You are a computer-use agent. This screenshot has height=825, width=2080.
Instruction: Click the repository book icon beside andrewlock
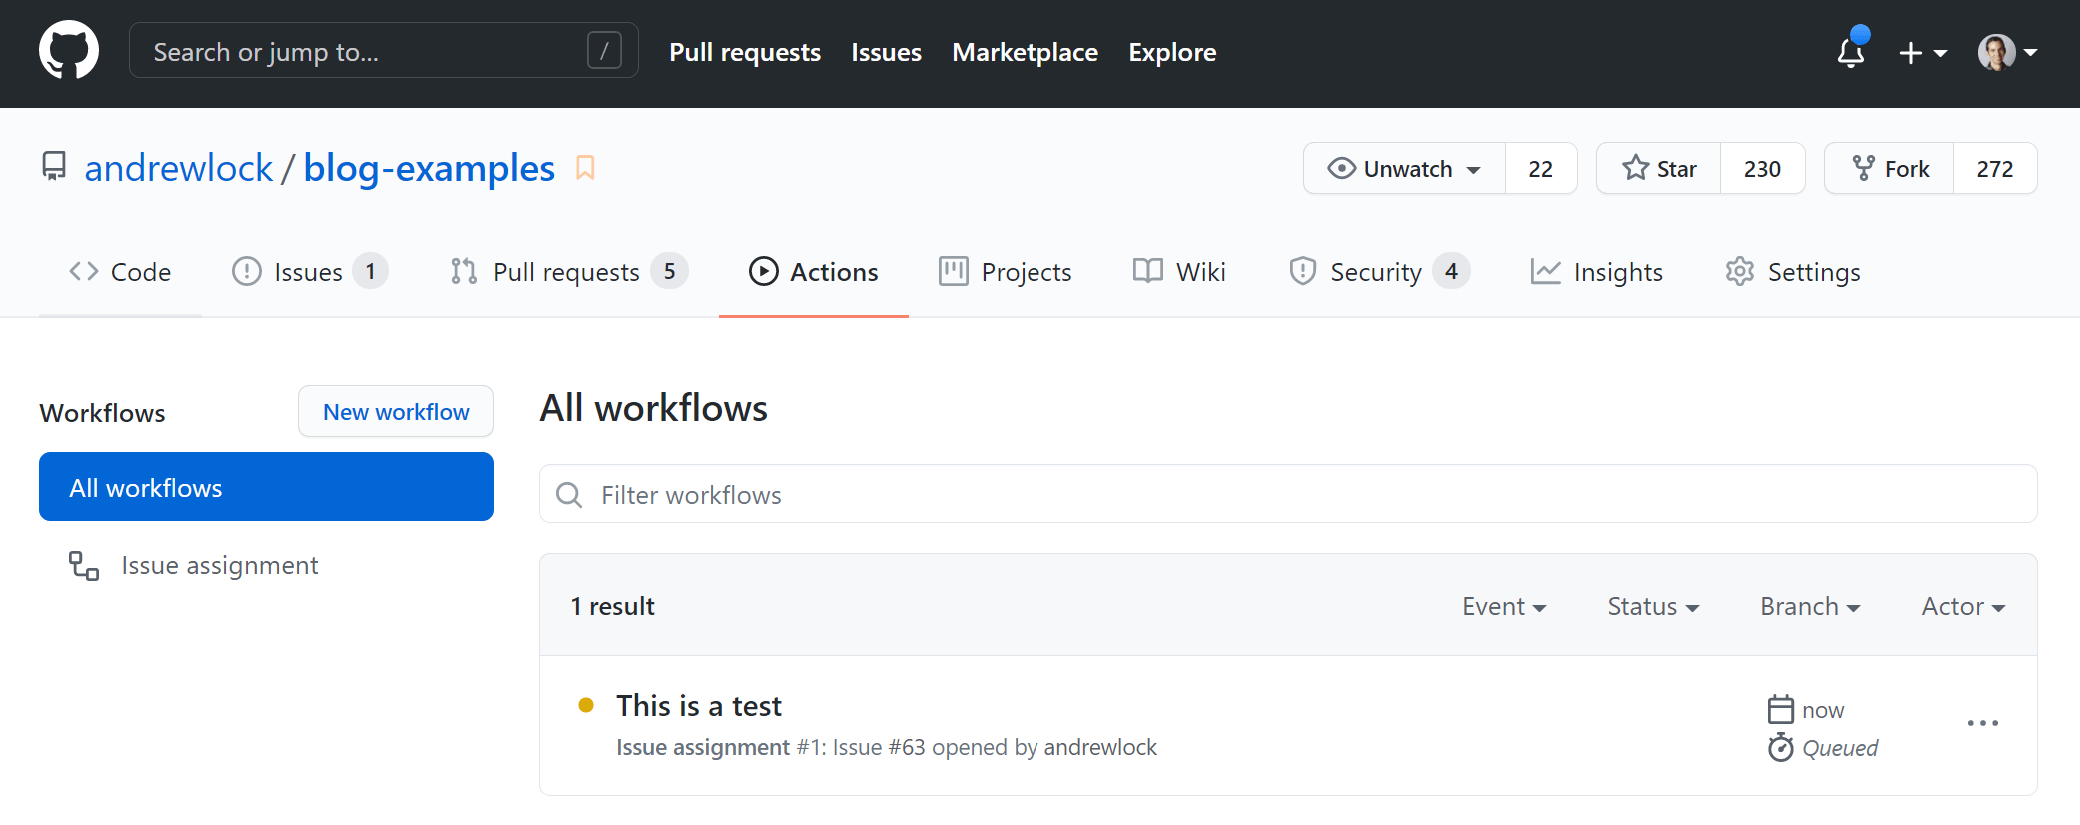54,167
